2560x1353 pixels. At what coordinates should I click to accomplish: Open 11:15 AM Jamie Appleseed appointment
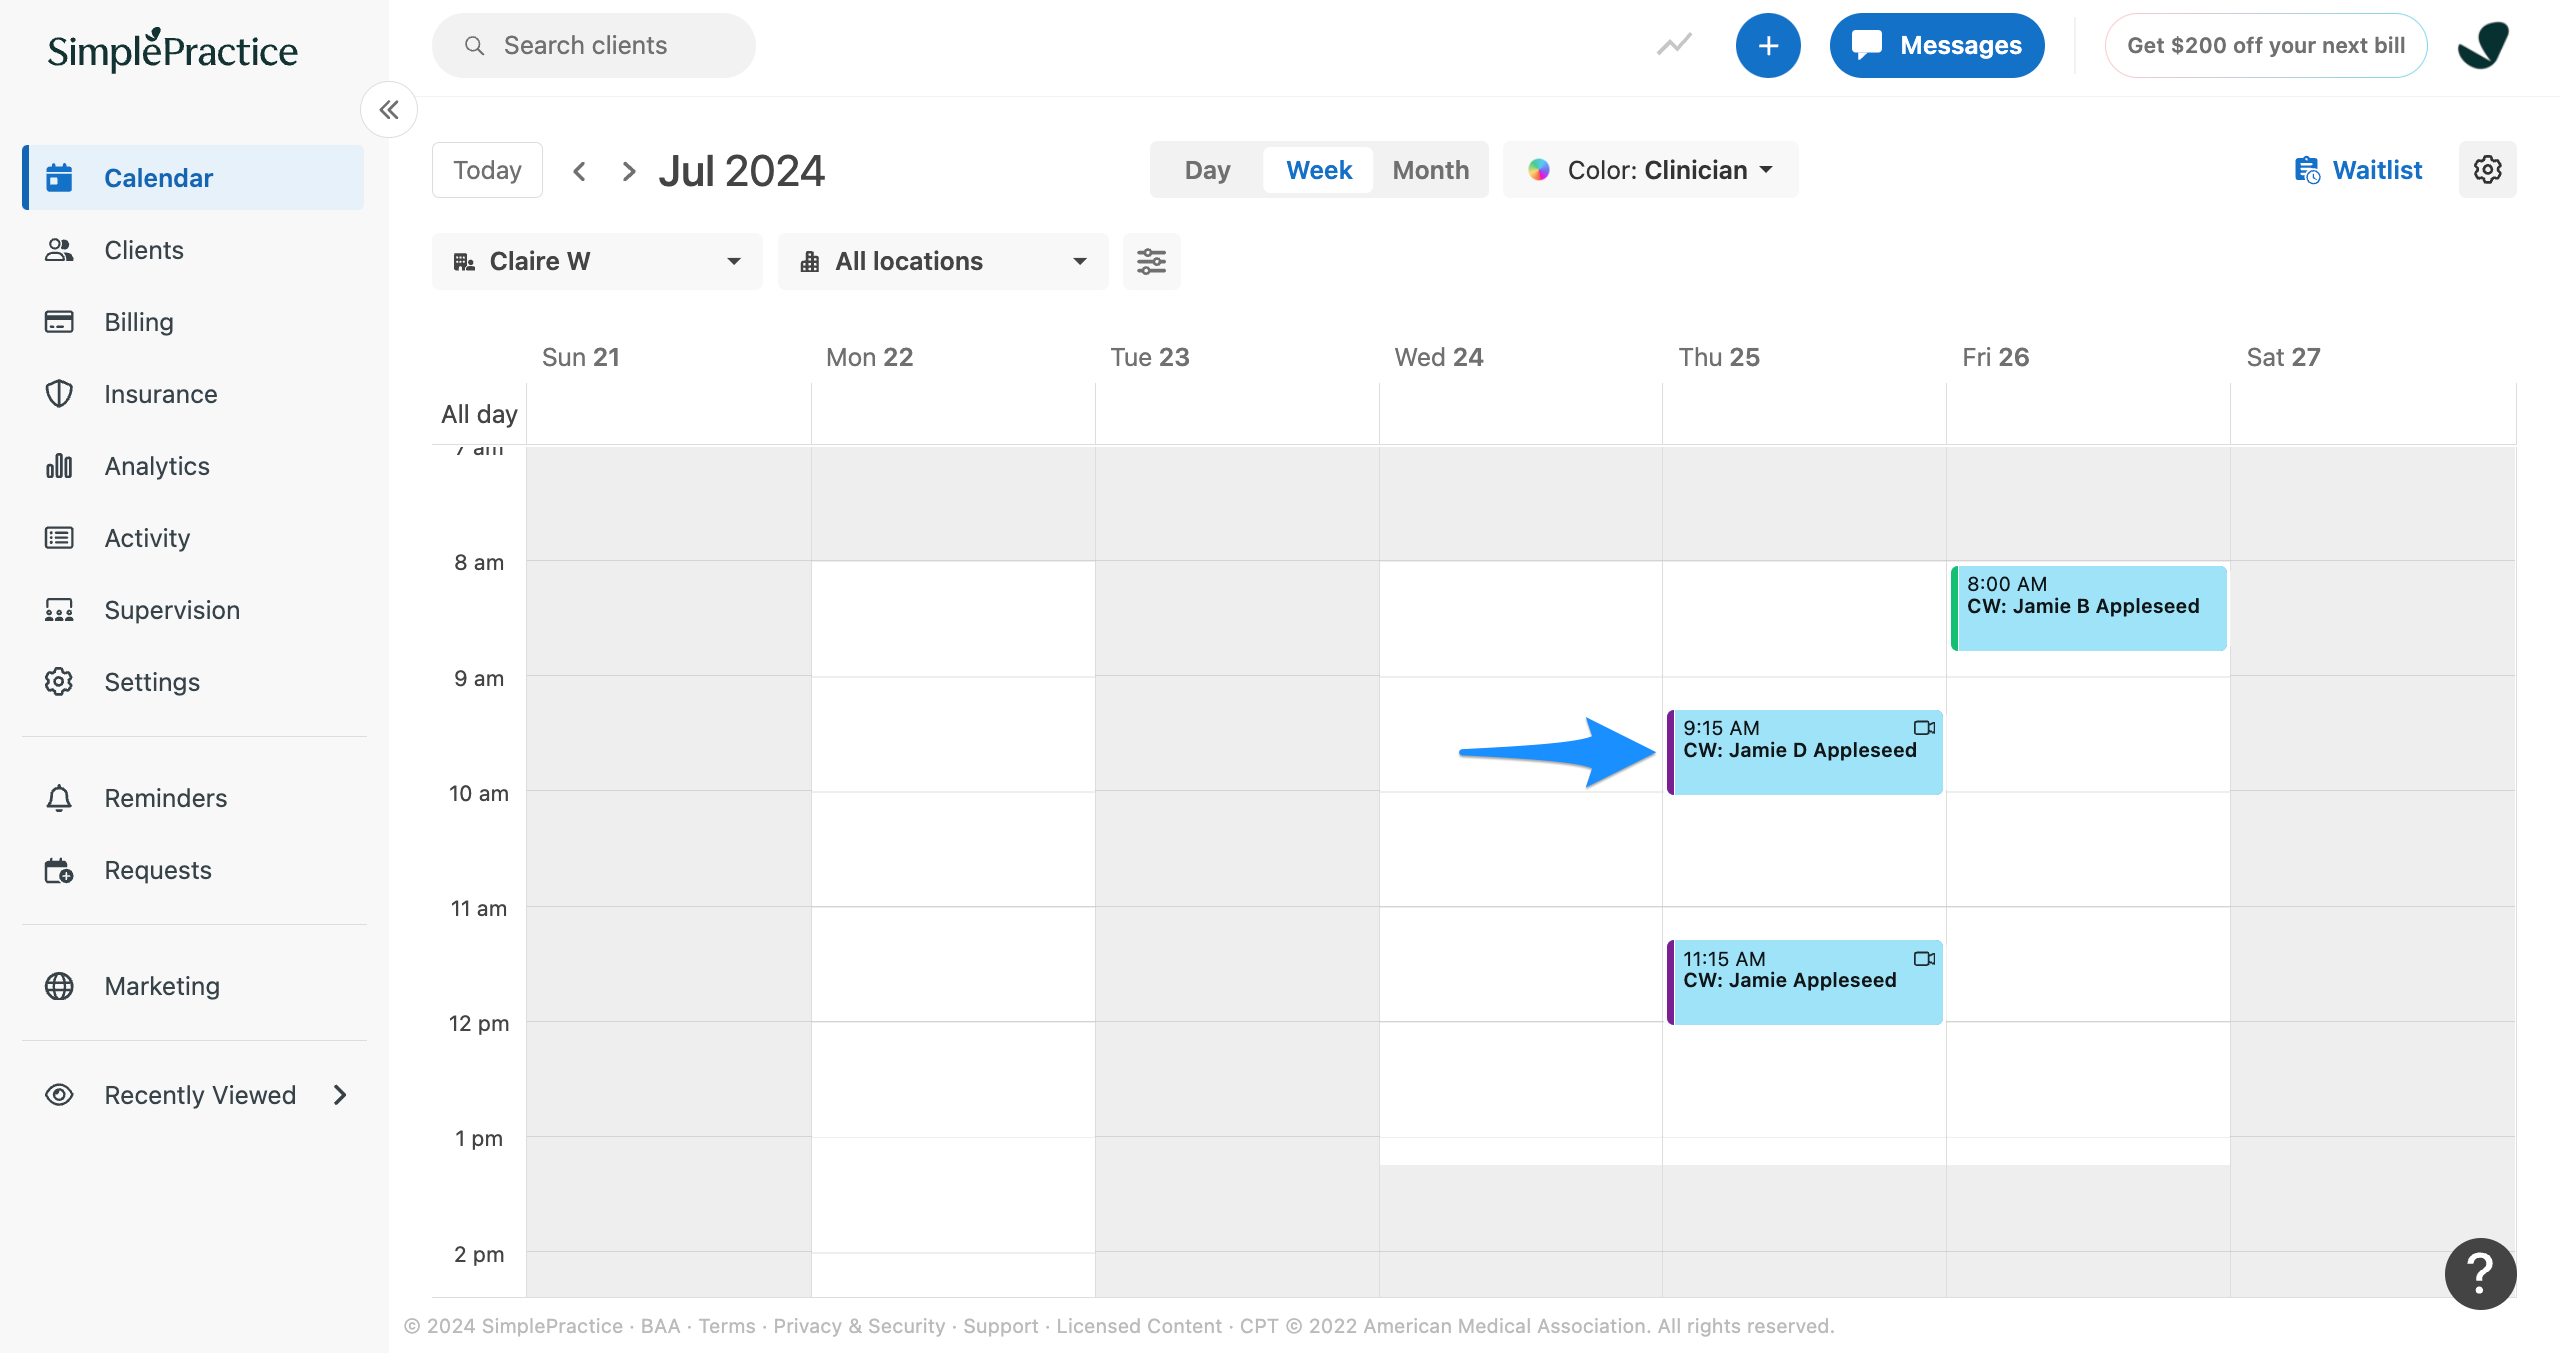(x=1805, y=982)
